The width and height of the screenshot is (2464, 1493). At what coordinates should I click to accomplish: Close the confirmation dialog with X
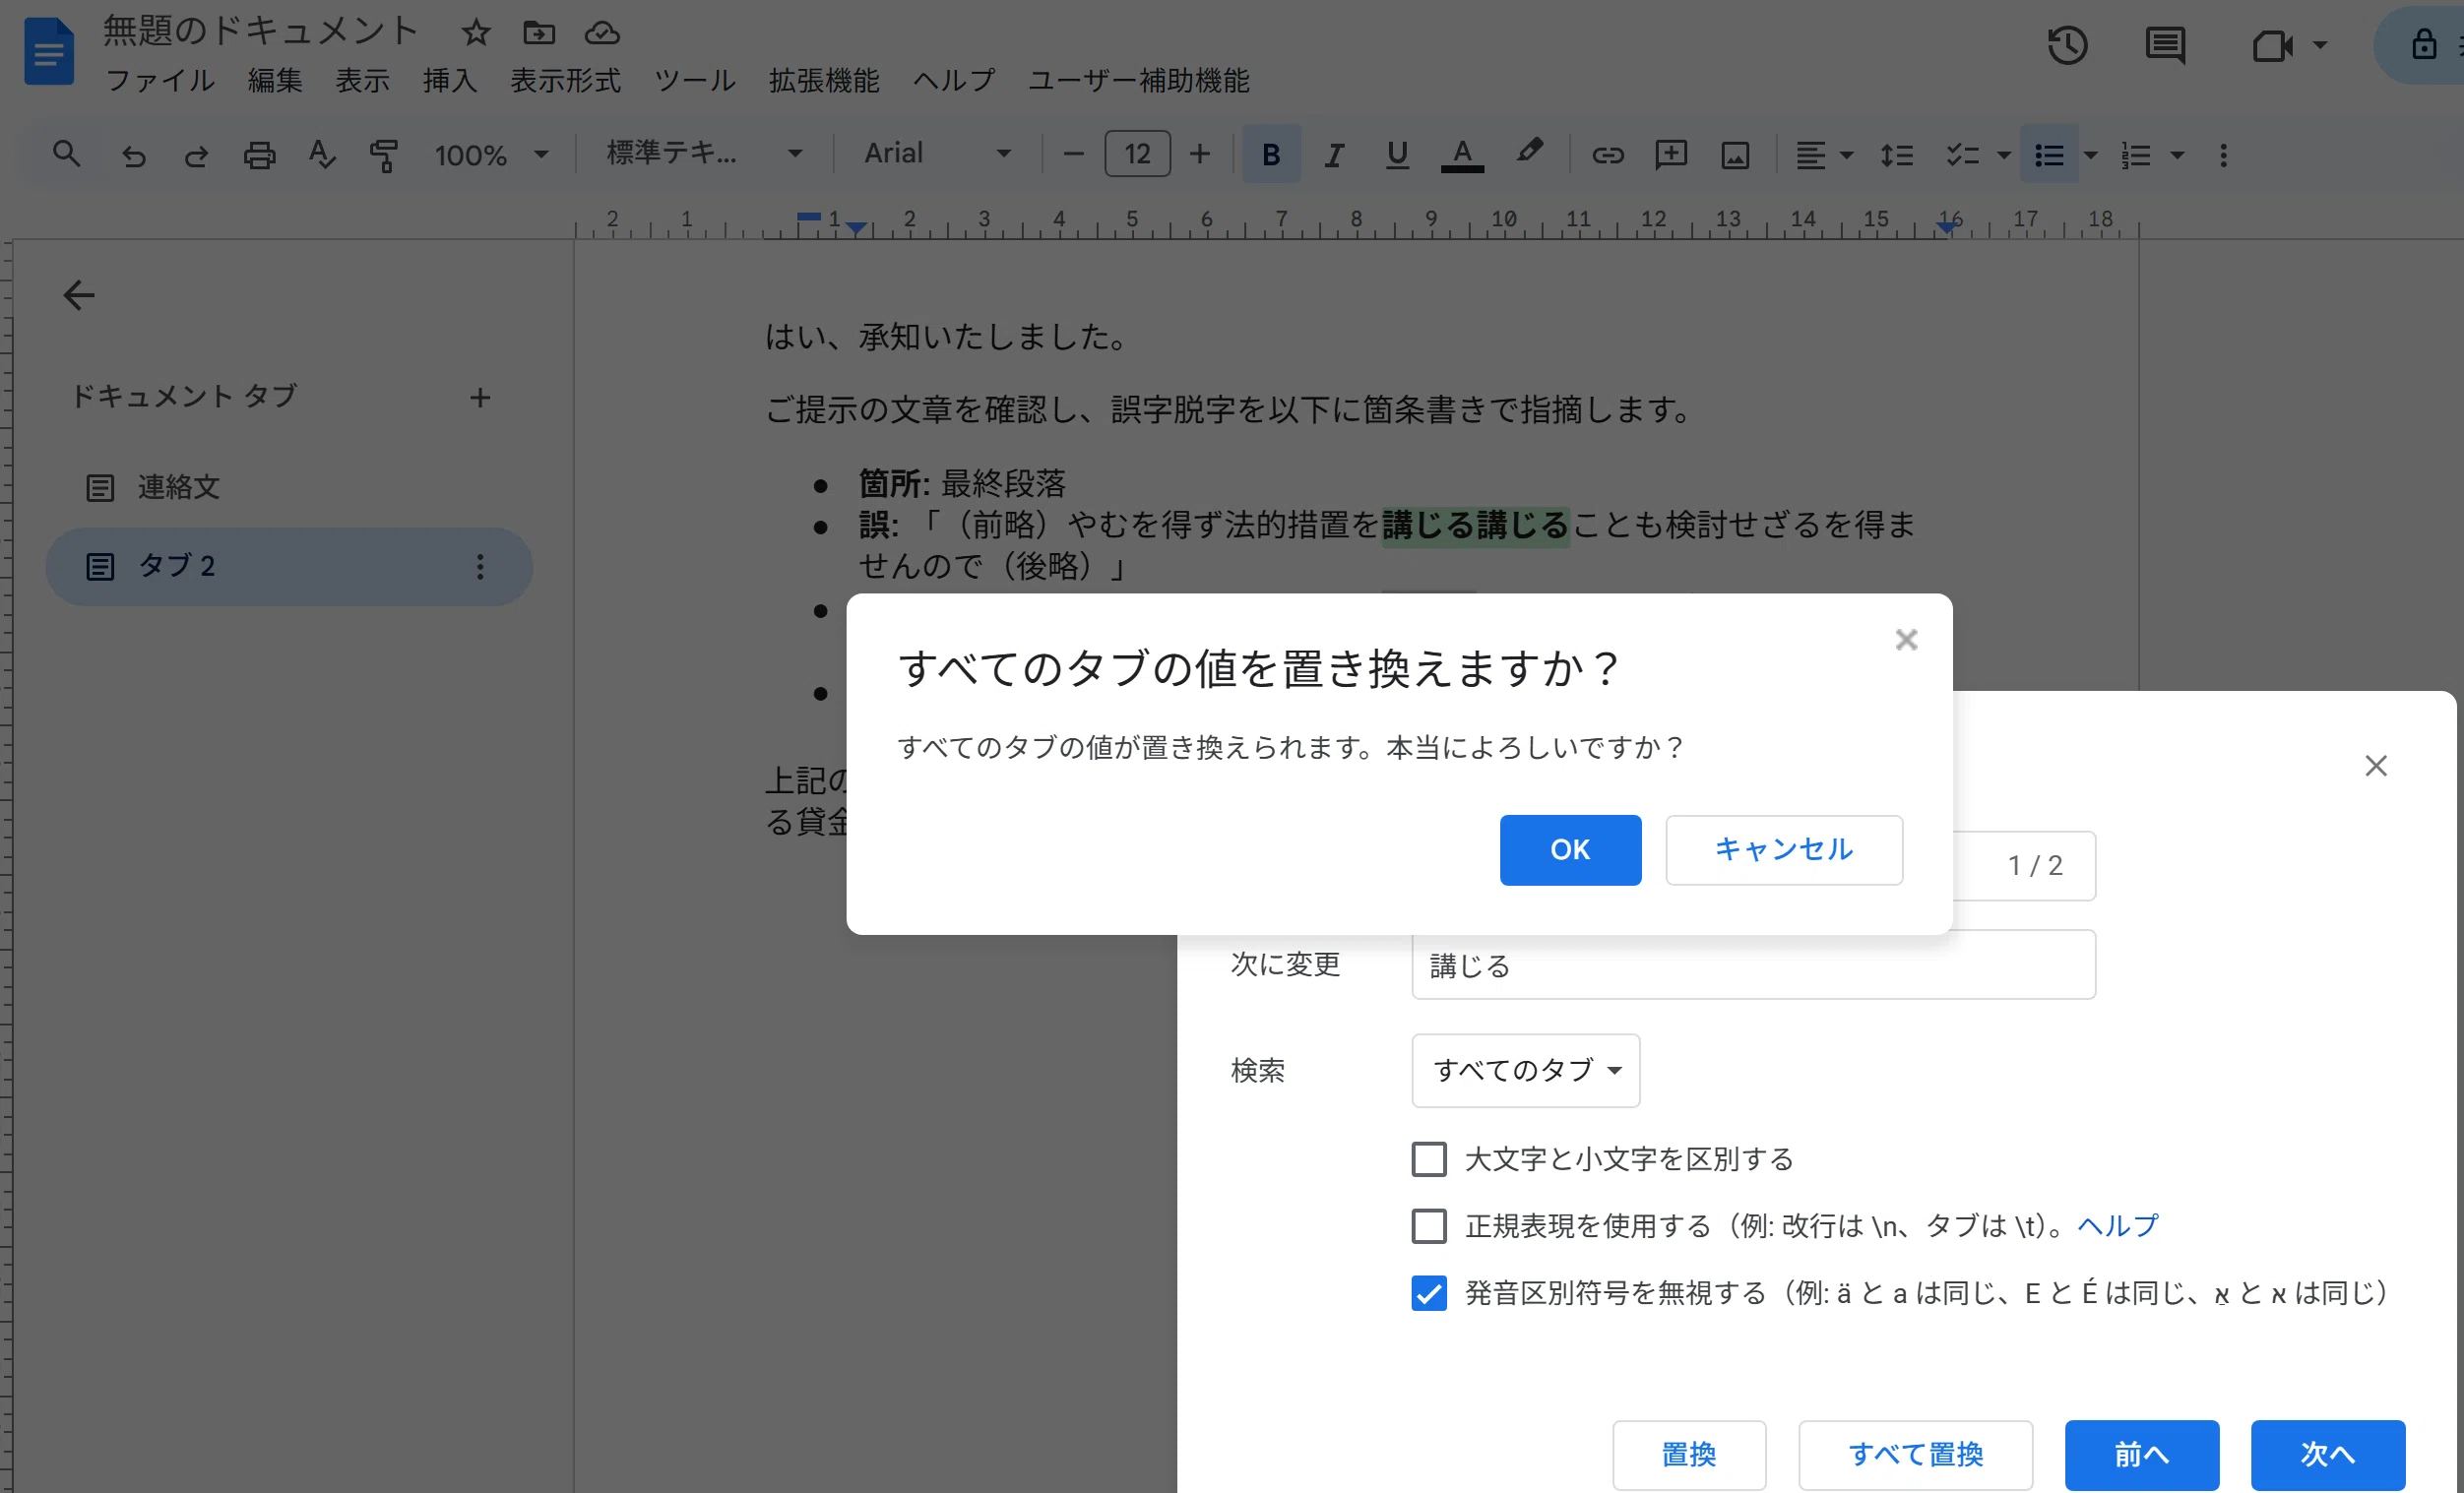(1906, 640)
